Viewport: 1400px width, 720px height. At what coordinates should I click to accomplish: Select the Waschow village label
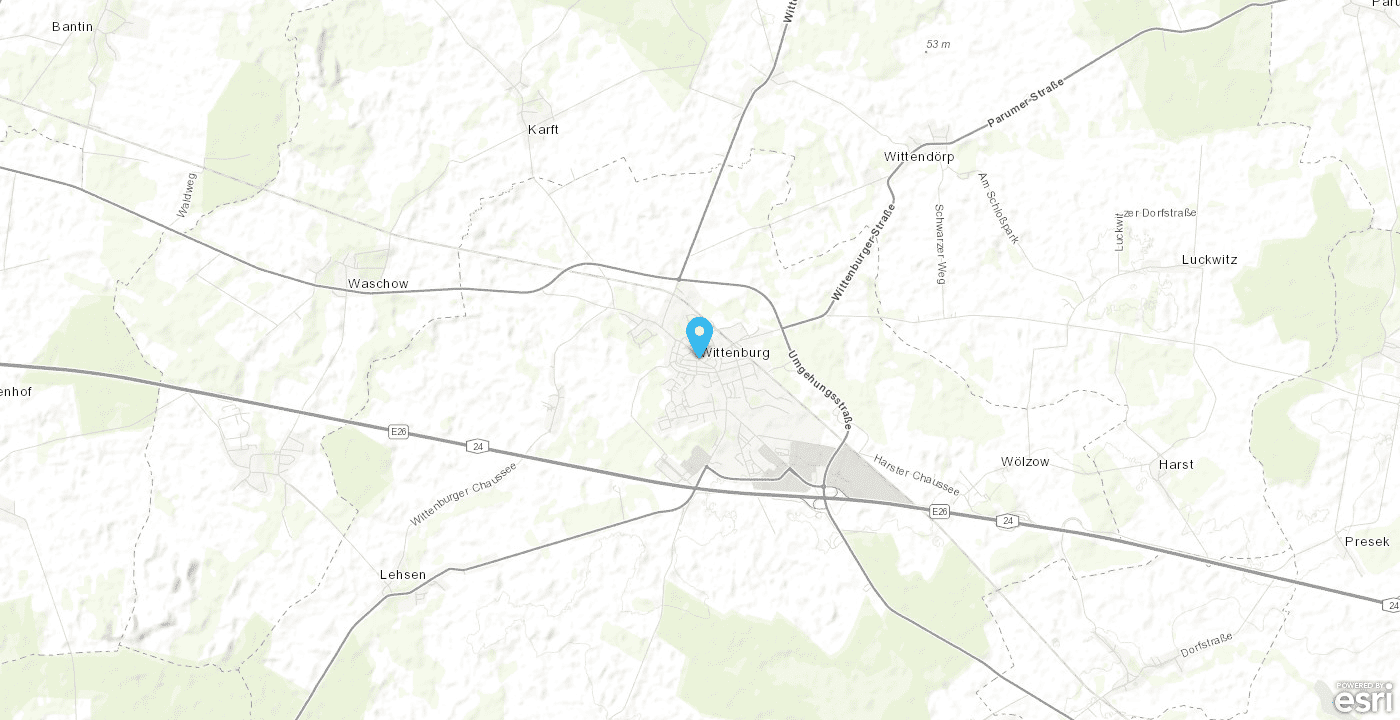coord(378,283)
